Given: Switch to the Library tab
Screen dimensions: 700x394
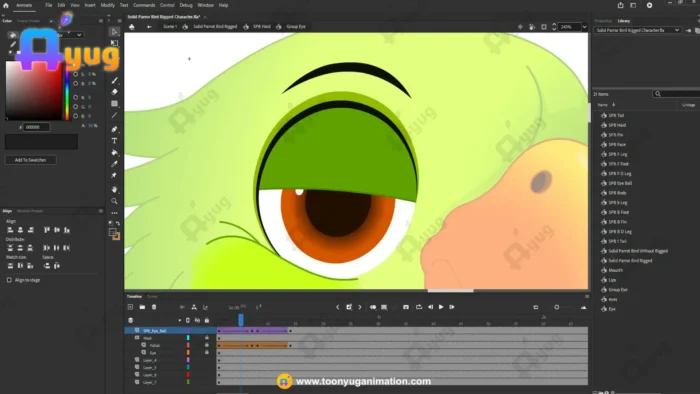Looking at the screenshot, I should click(624, 21).
